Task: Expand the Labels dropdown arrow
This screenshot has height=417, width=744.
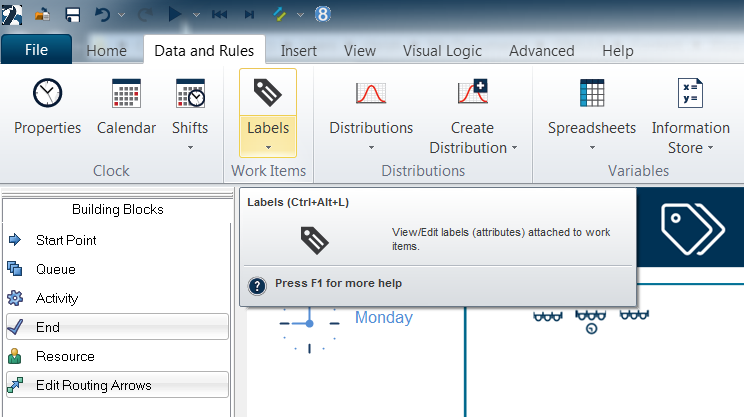Action: tap(268, 148)
